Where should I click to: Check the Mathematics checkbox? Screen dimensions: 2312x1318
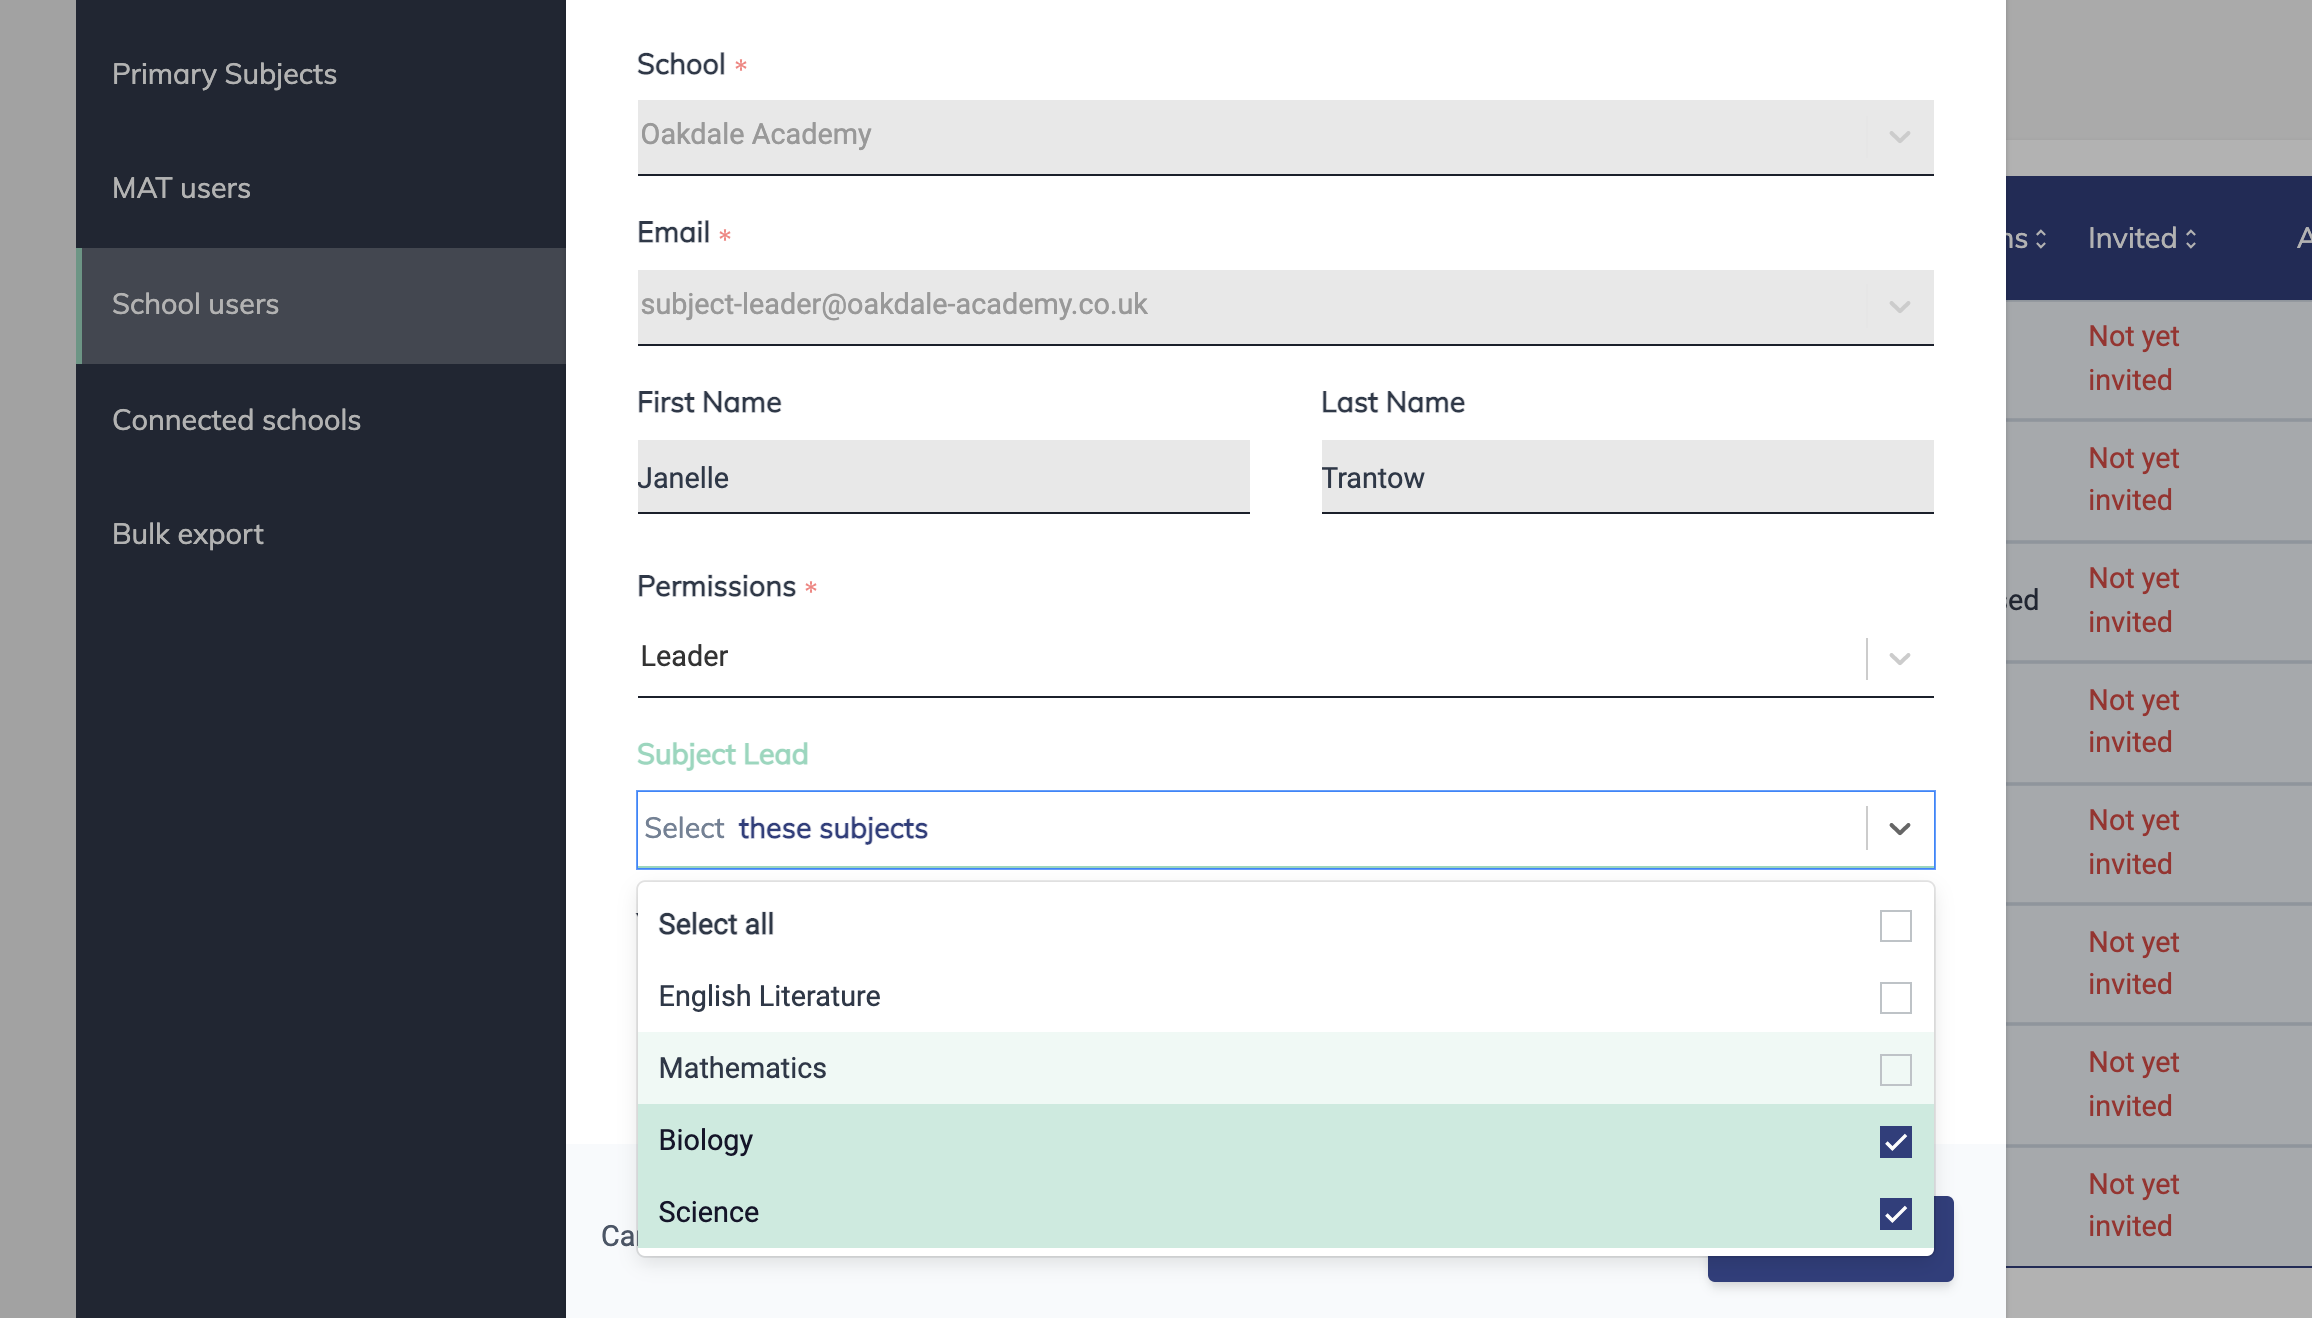pyautogui.click(x=1895, y=1070)
